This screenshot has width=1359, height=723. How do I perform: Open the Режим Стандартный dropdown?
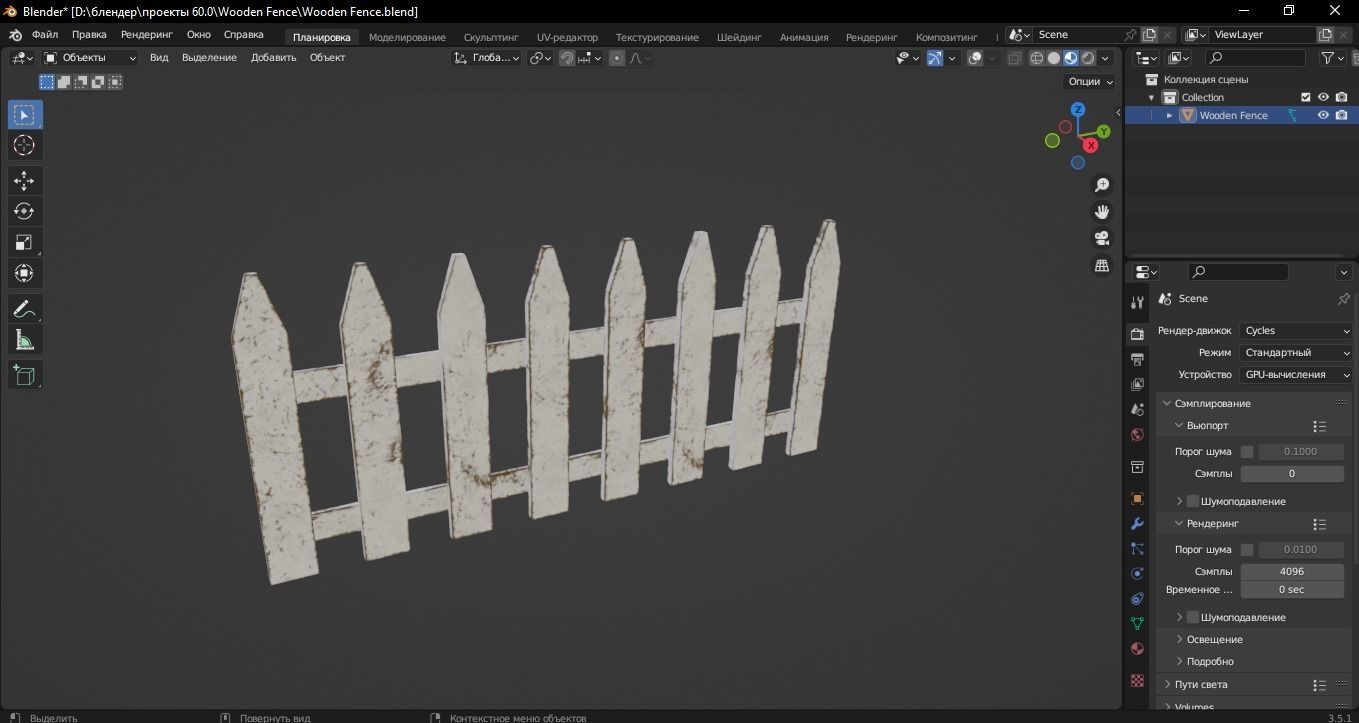(1296, 353)
